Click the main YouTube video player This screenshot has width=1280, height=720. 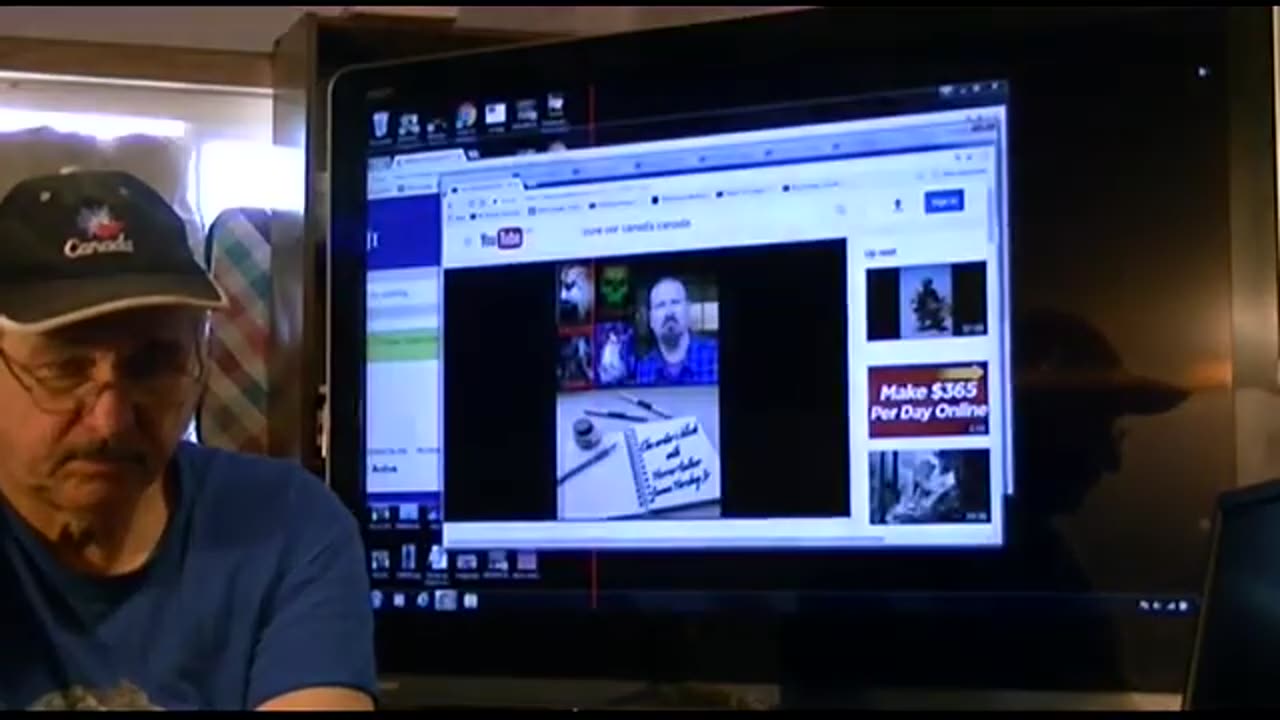point(646,380)
